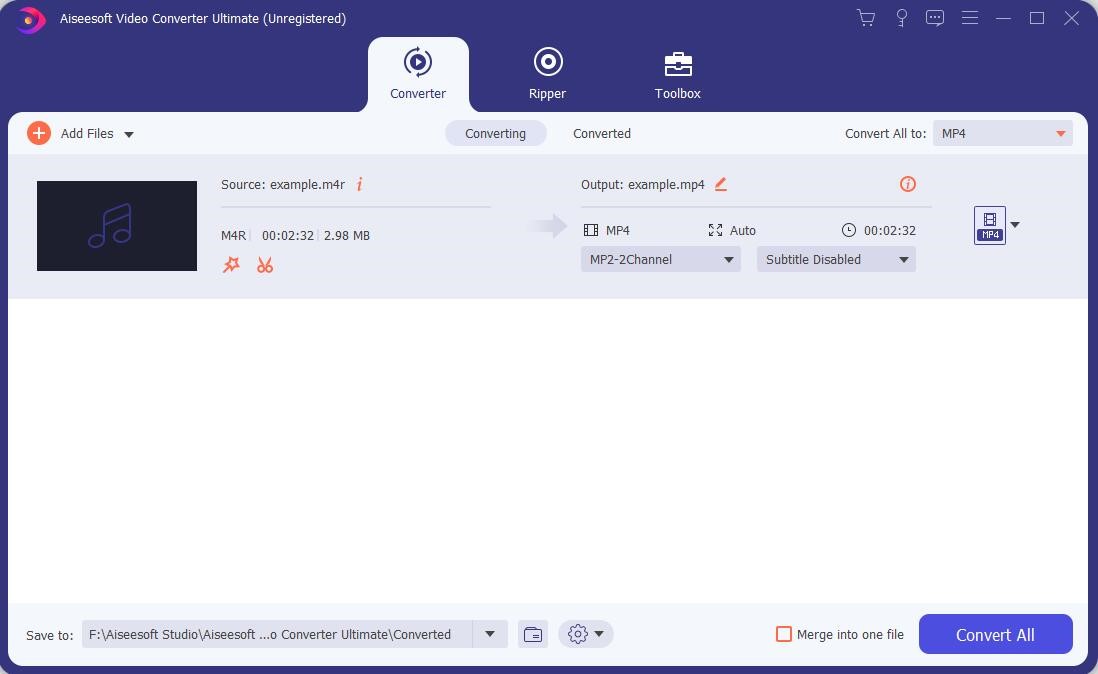
Task: Show source info for example.m4r
Action: [x=359, y=184]
